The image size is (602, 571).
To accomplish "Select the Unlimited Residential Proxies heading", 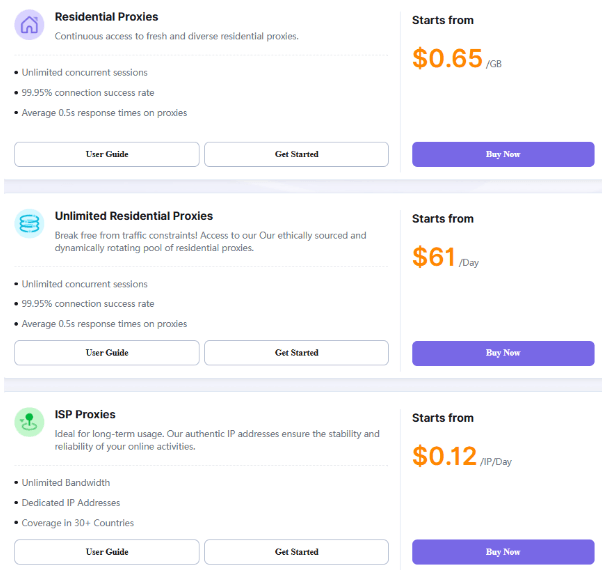I will pos(134,216).
